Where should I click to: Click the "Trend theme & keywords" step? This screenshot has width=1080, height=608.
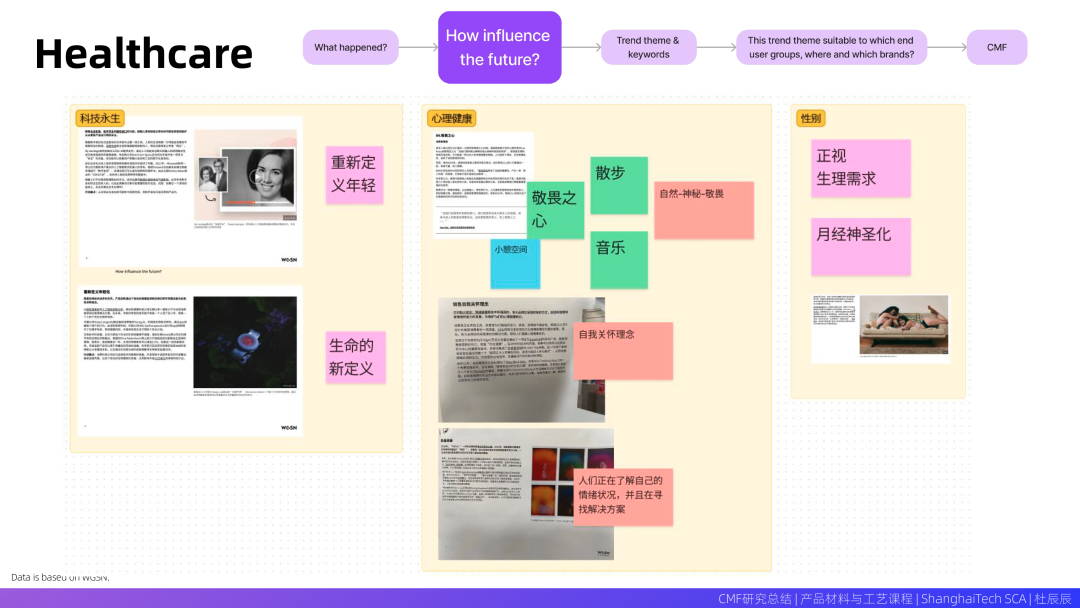648,47
